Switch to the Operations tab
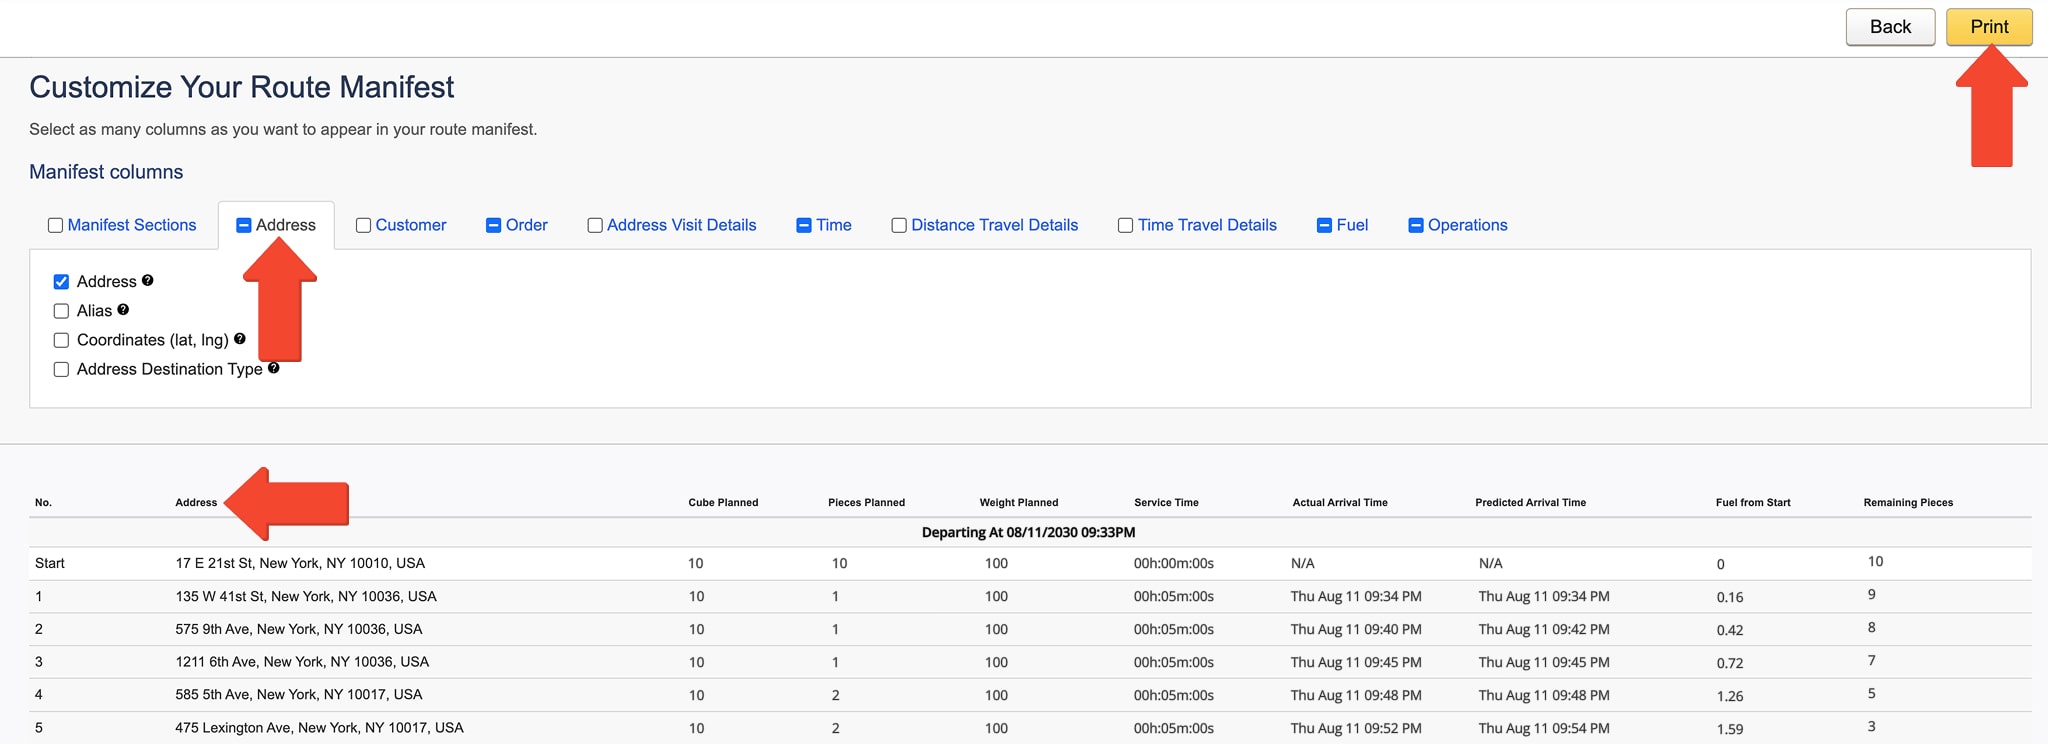 coord(1467,225)
